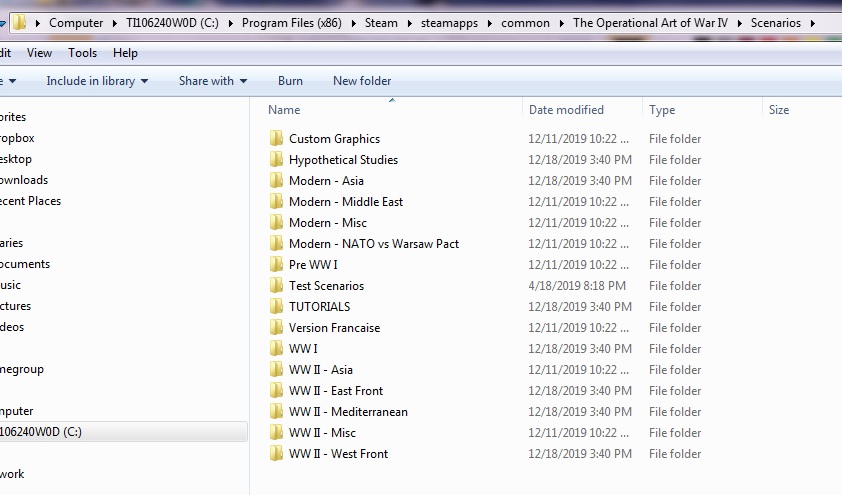This screenshot has width=842, height=495.
Task: Sort by the Date modified column header
Action: click(x=566, y=110)
